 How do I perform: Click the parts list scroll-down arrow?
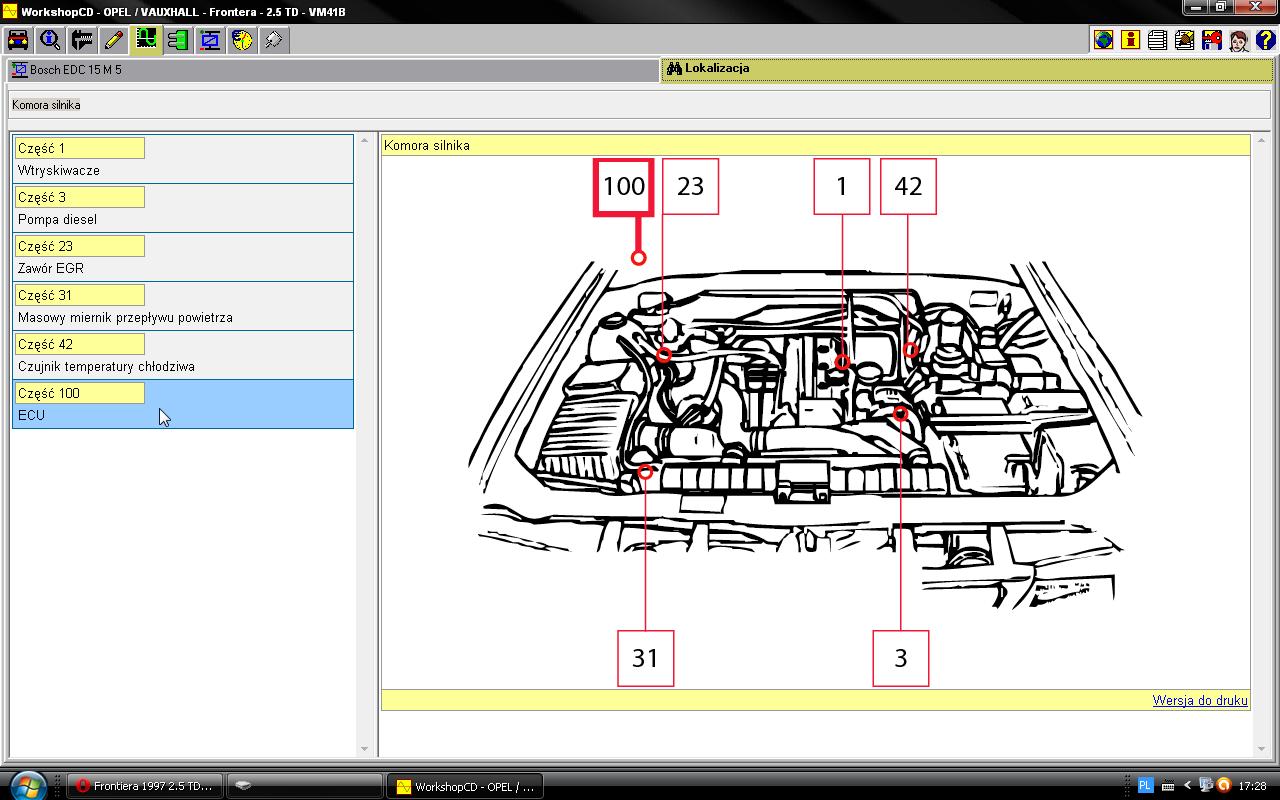[x=364, y=748]
